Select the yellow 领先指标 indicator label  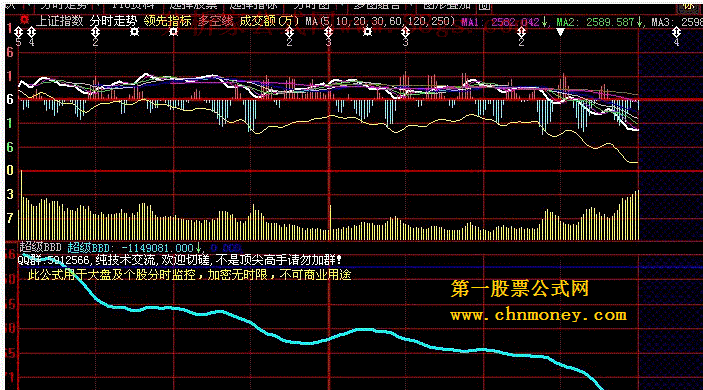(x=168, y=21)
